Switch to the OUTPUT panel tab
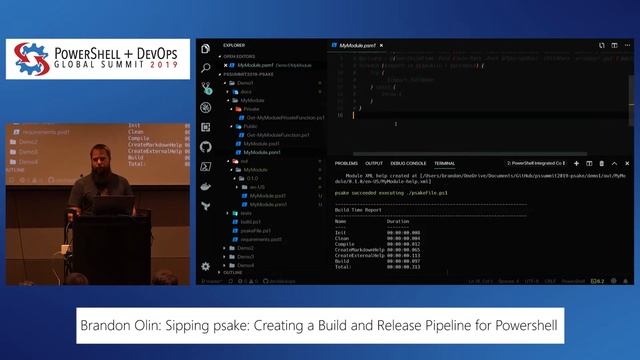The width and height of the screenshot is (640, 360). pyautogui.click(x=374, y=163)
